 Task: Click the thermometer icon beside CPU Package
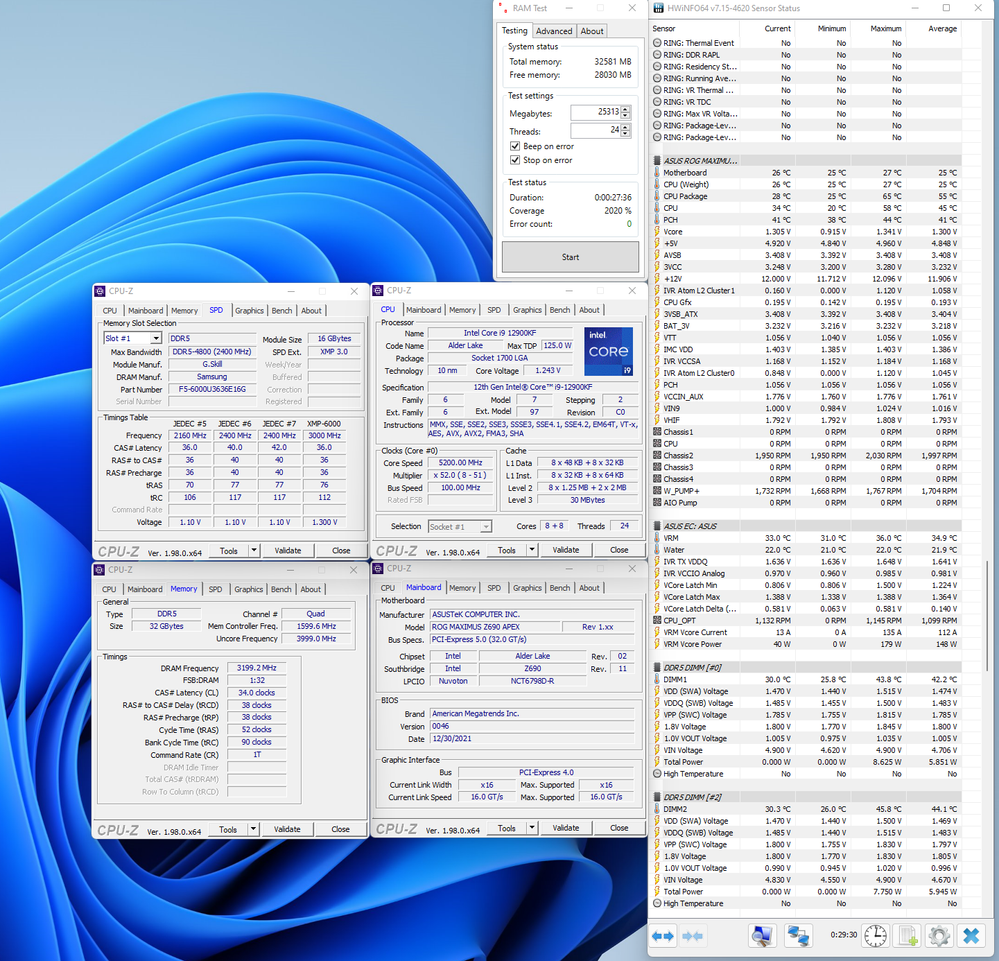point(657,196)
